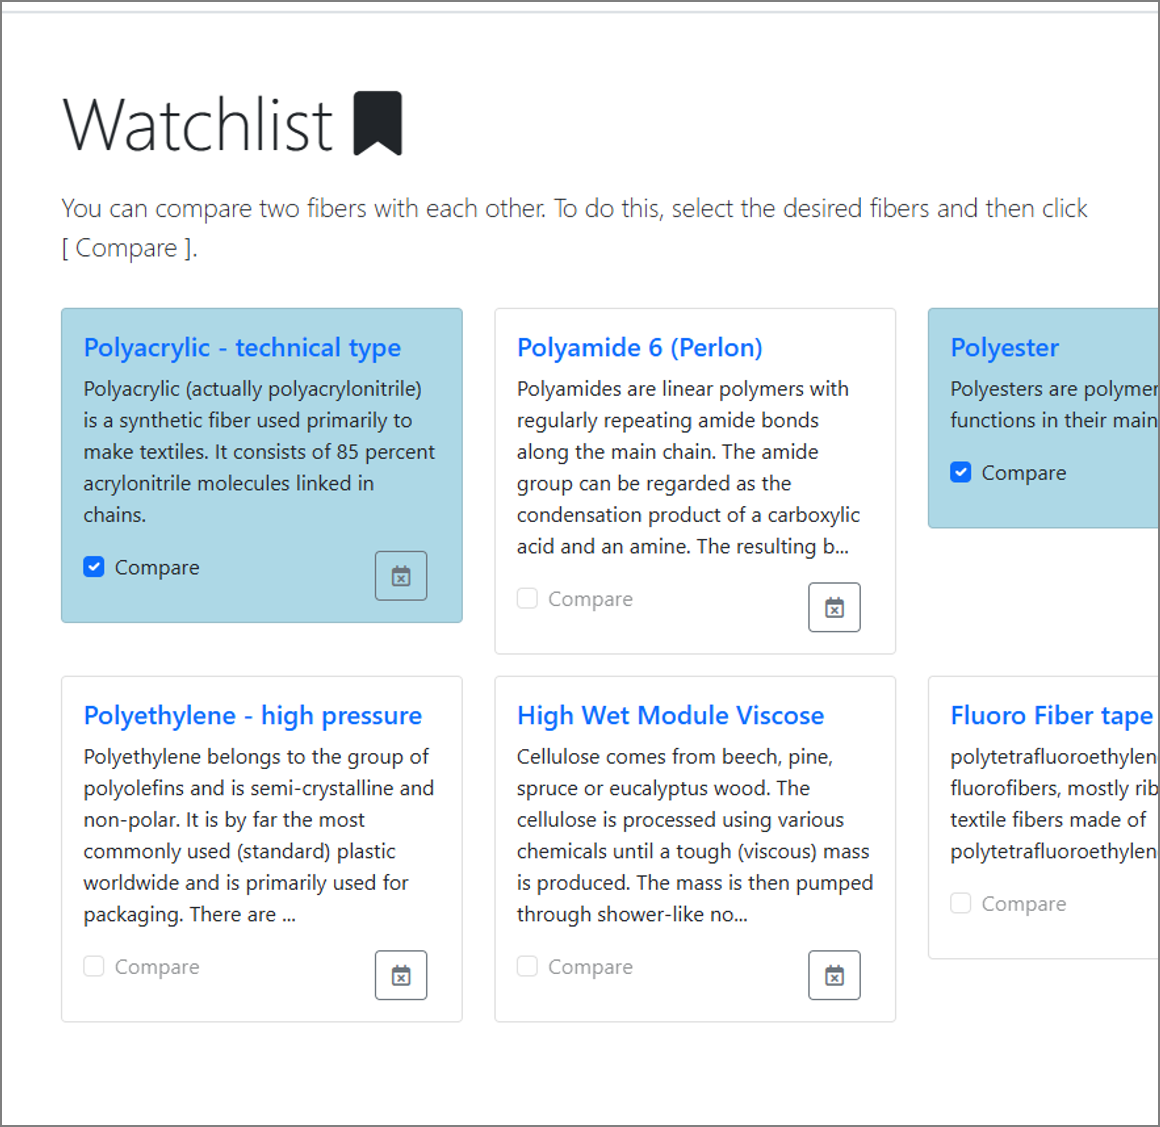Remove High Wet Module Viscose from watchlist
The height and width of the screenshot is (1127, 1160).
click(834, 975)
